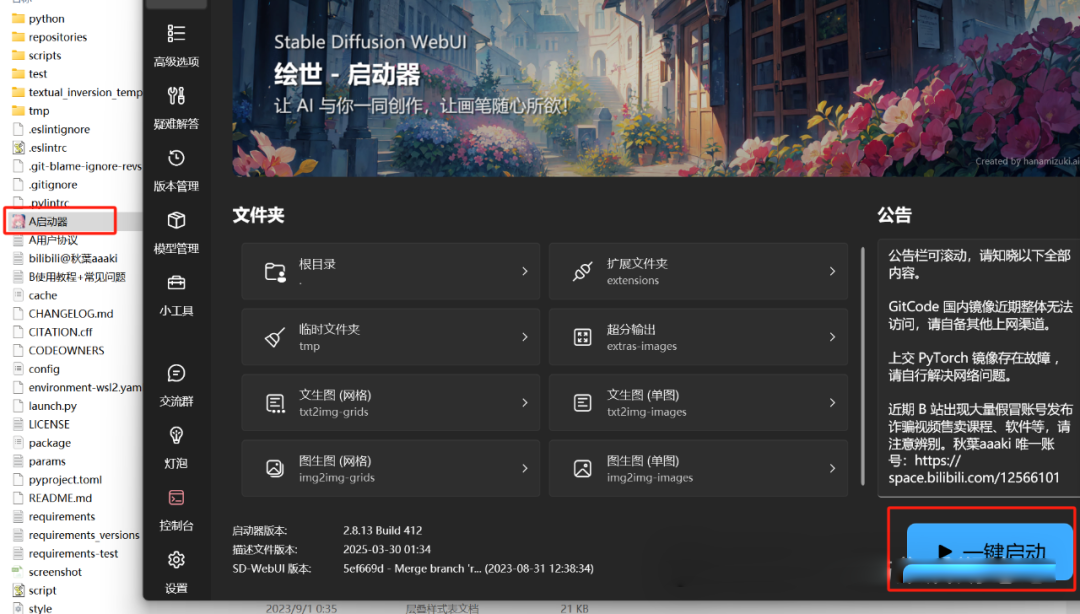Image resolution: width=1080 pixels, height=614 pixels.
Task: Open the 文生图 (单图) folder card
Action: [698, 402]
